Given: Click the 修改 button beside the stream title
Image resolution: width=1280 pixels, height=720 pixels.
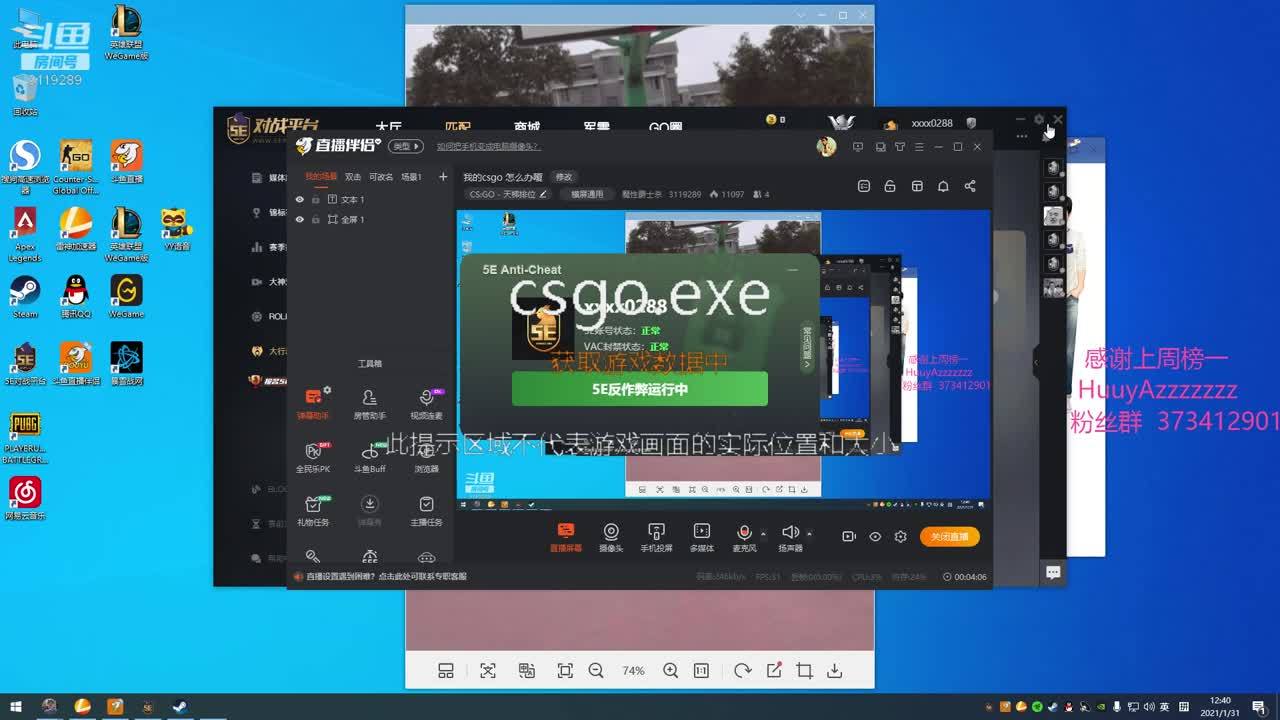Looking at the screenshot, I should (564, 177).
